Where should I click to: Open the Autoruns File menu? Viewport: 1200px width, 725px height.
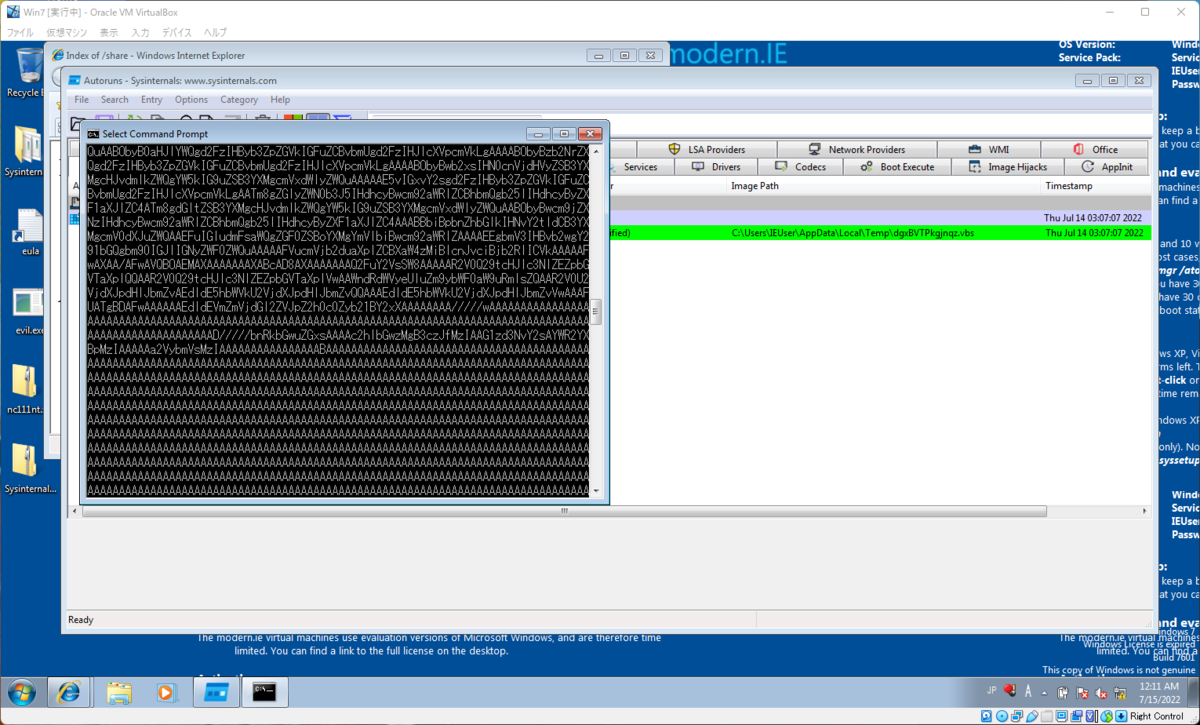coord(81,100)
